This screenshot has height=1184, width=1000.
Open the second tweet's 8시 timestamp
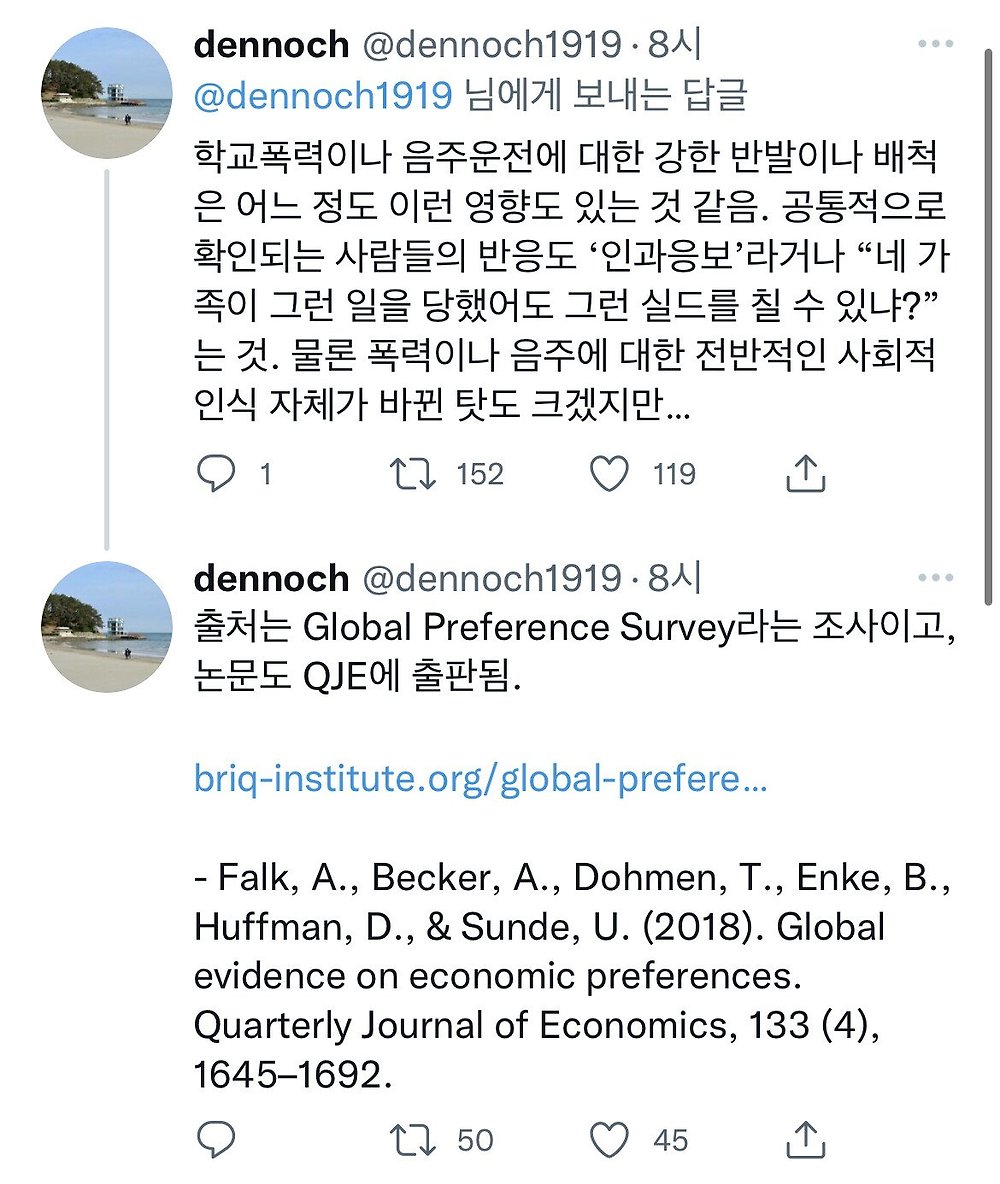pos(674,577)
